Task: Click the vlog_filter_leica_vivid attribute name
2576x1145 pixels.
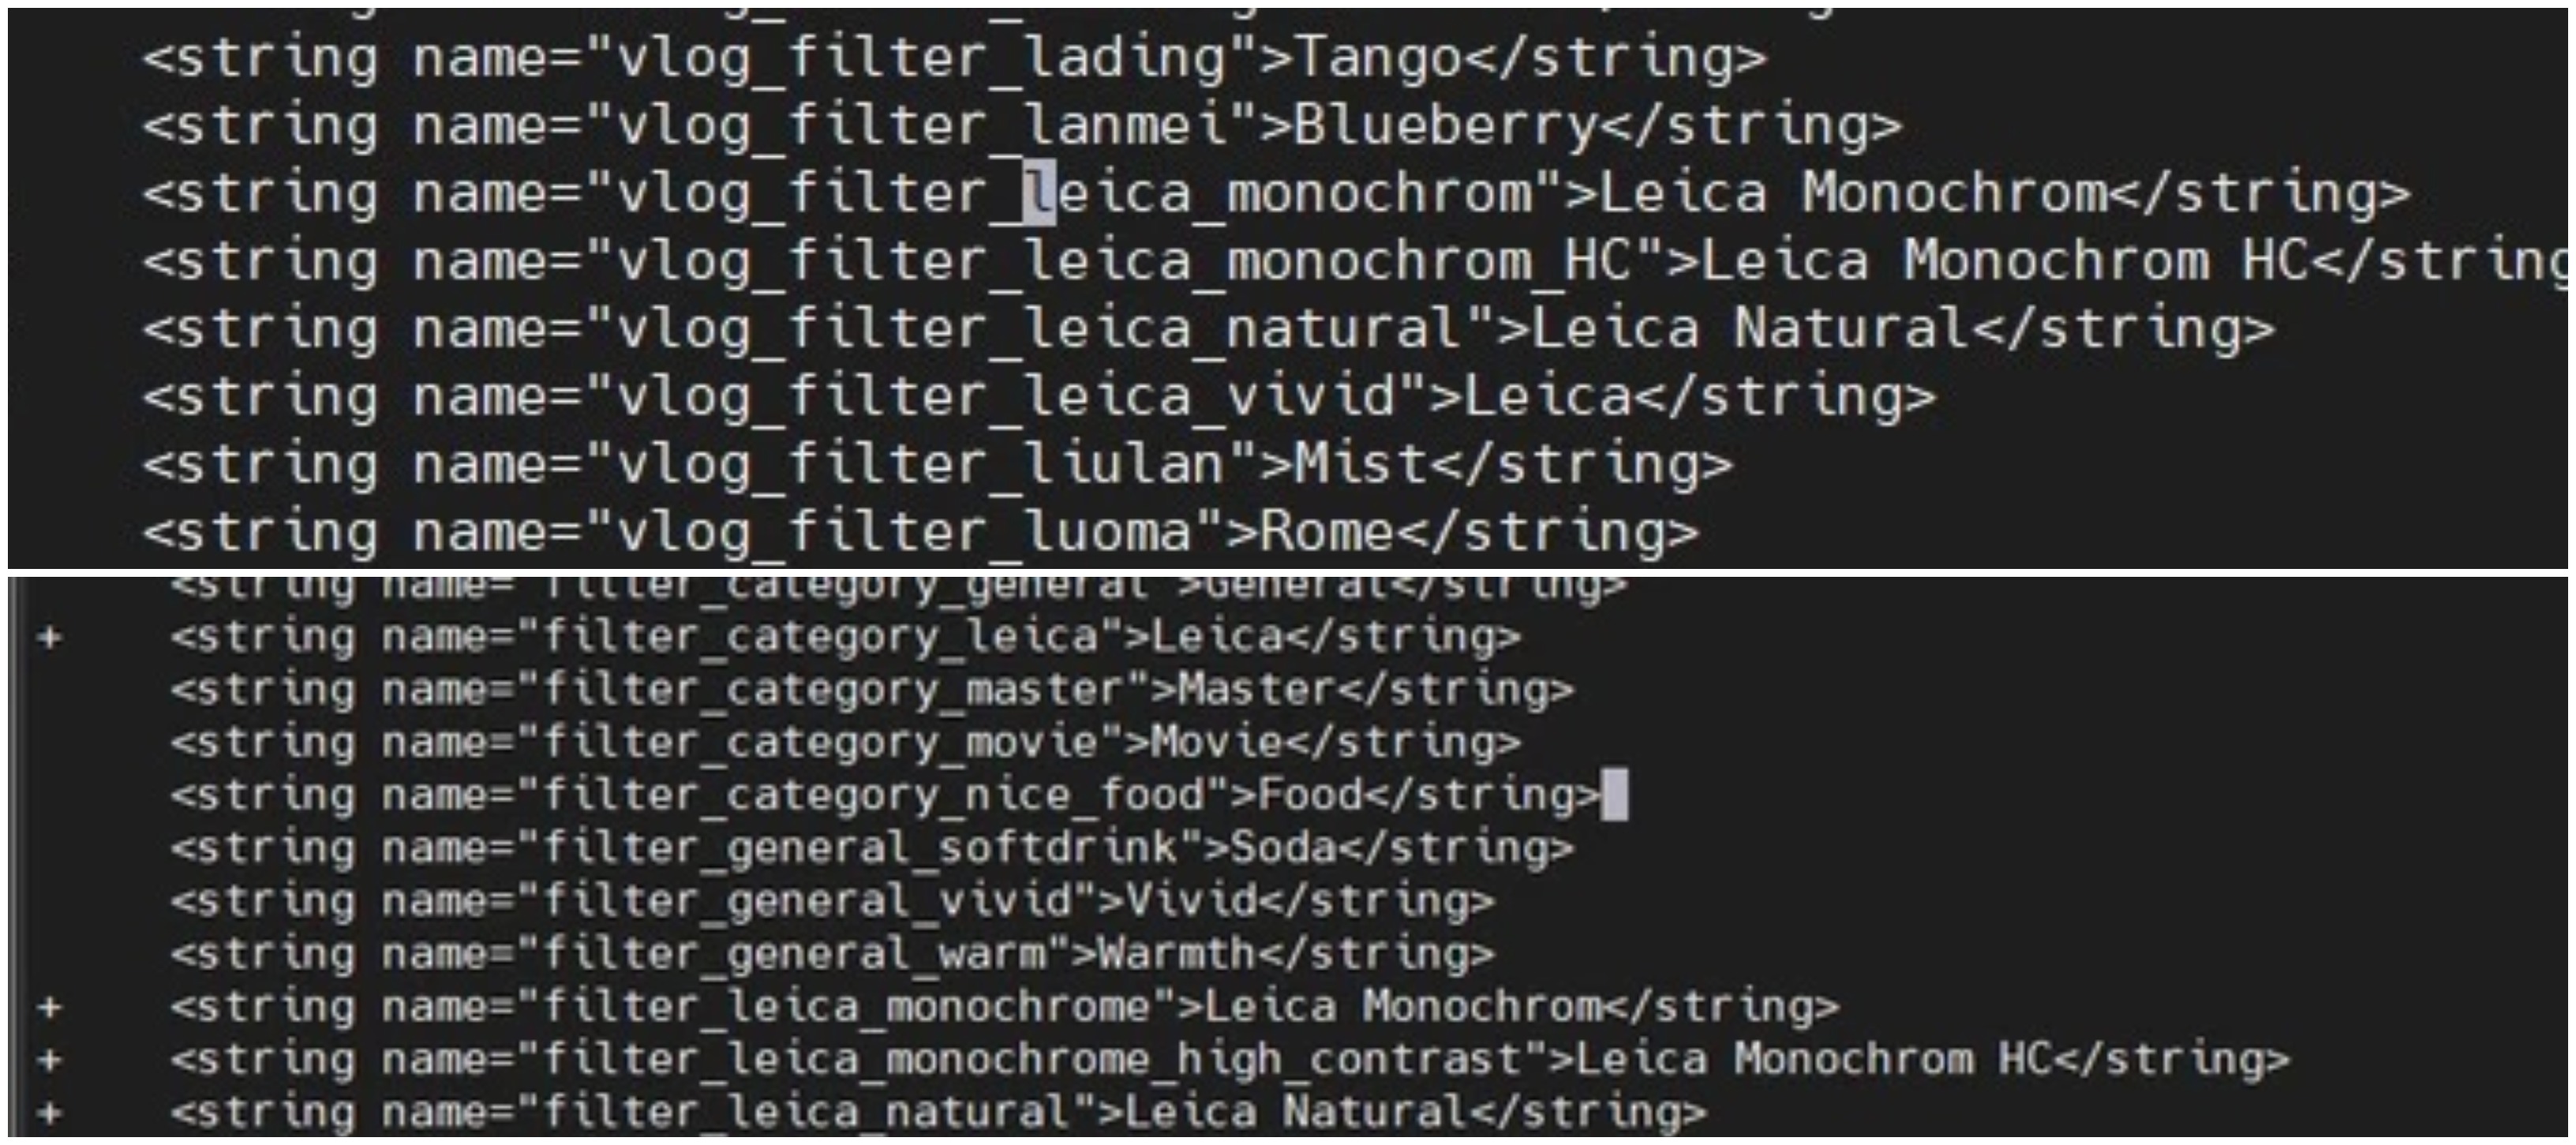Action: click(1006, 398)
